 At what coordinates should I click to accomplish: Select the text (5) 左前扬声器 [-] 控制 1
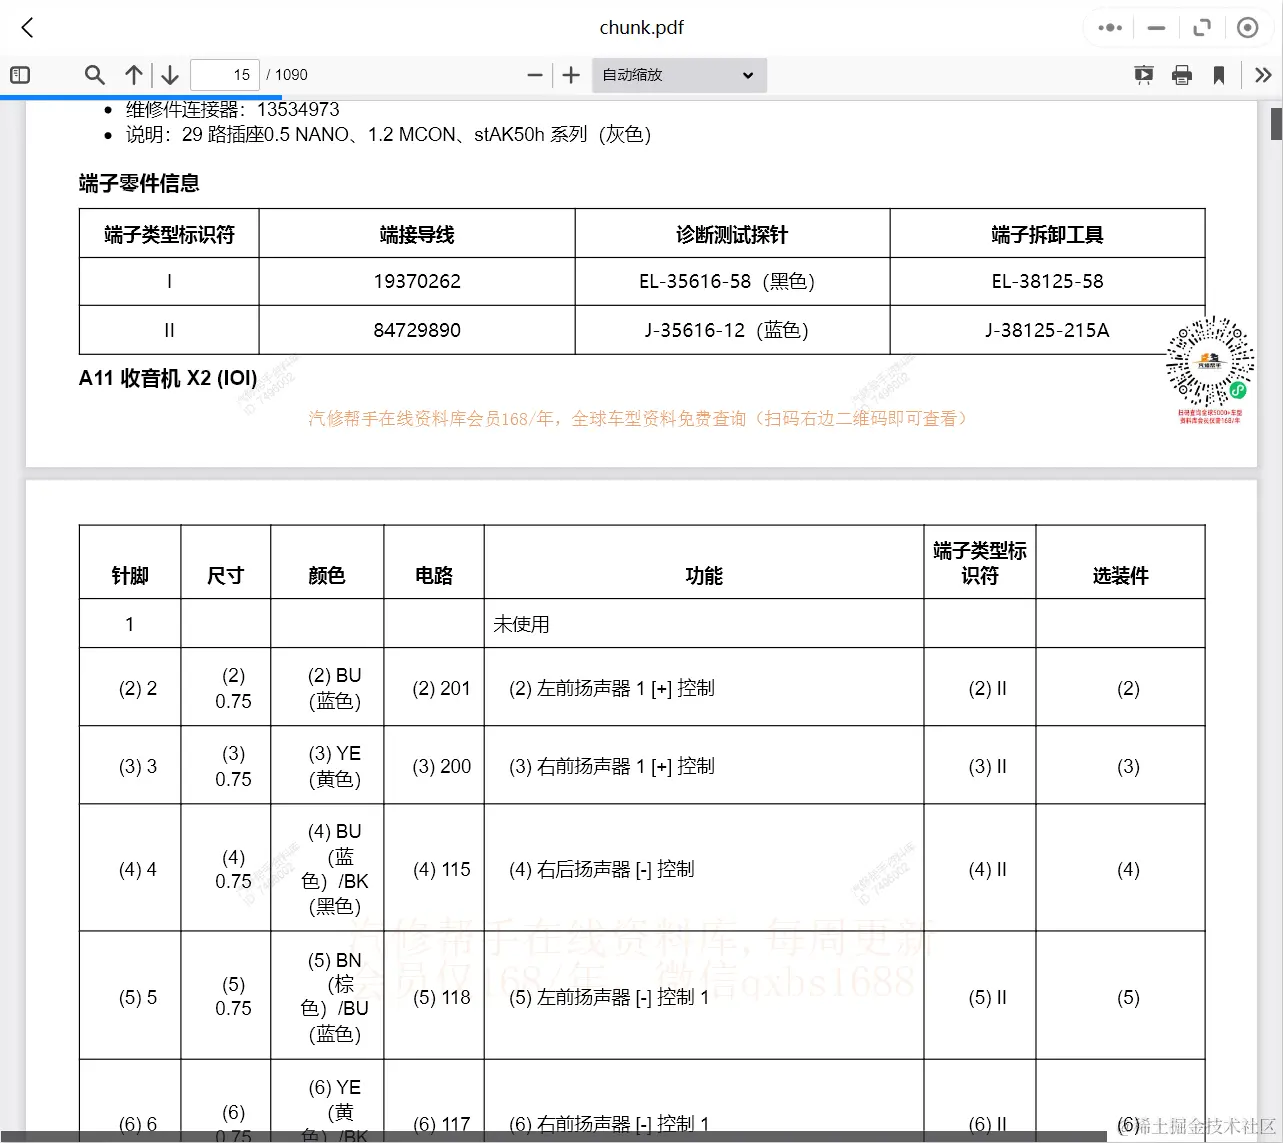[x=609, y=997]
